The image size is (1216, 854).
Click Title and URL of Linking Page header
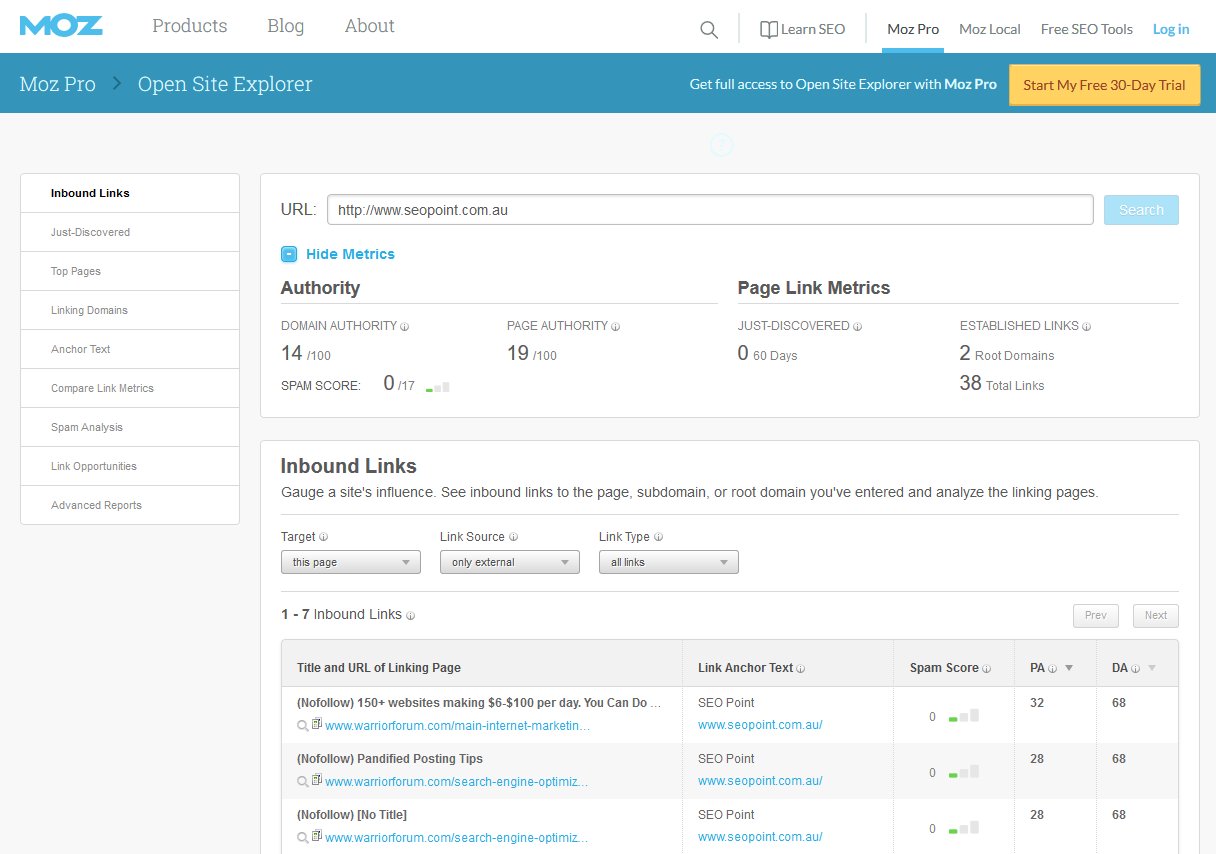click(x=379, y=668)
